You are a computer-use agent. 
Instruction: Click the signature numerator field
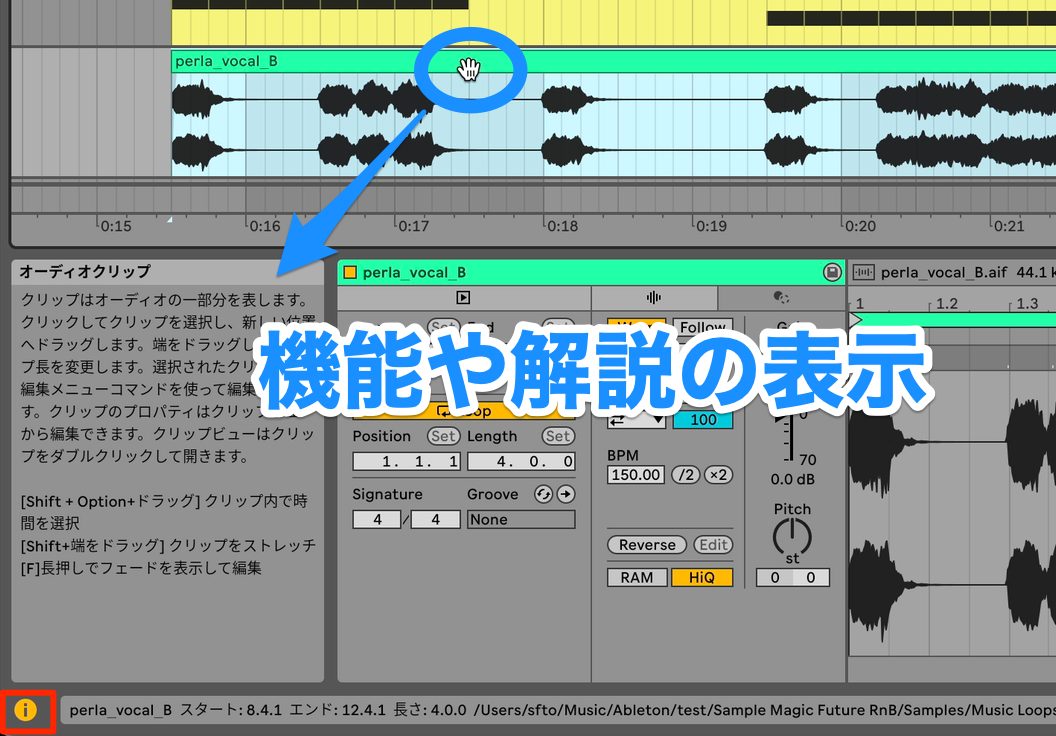point(376,519)
